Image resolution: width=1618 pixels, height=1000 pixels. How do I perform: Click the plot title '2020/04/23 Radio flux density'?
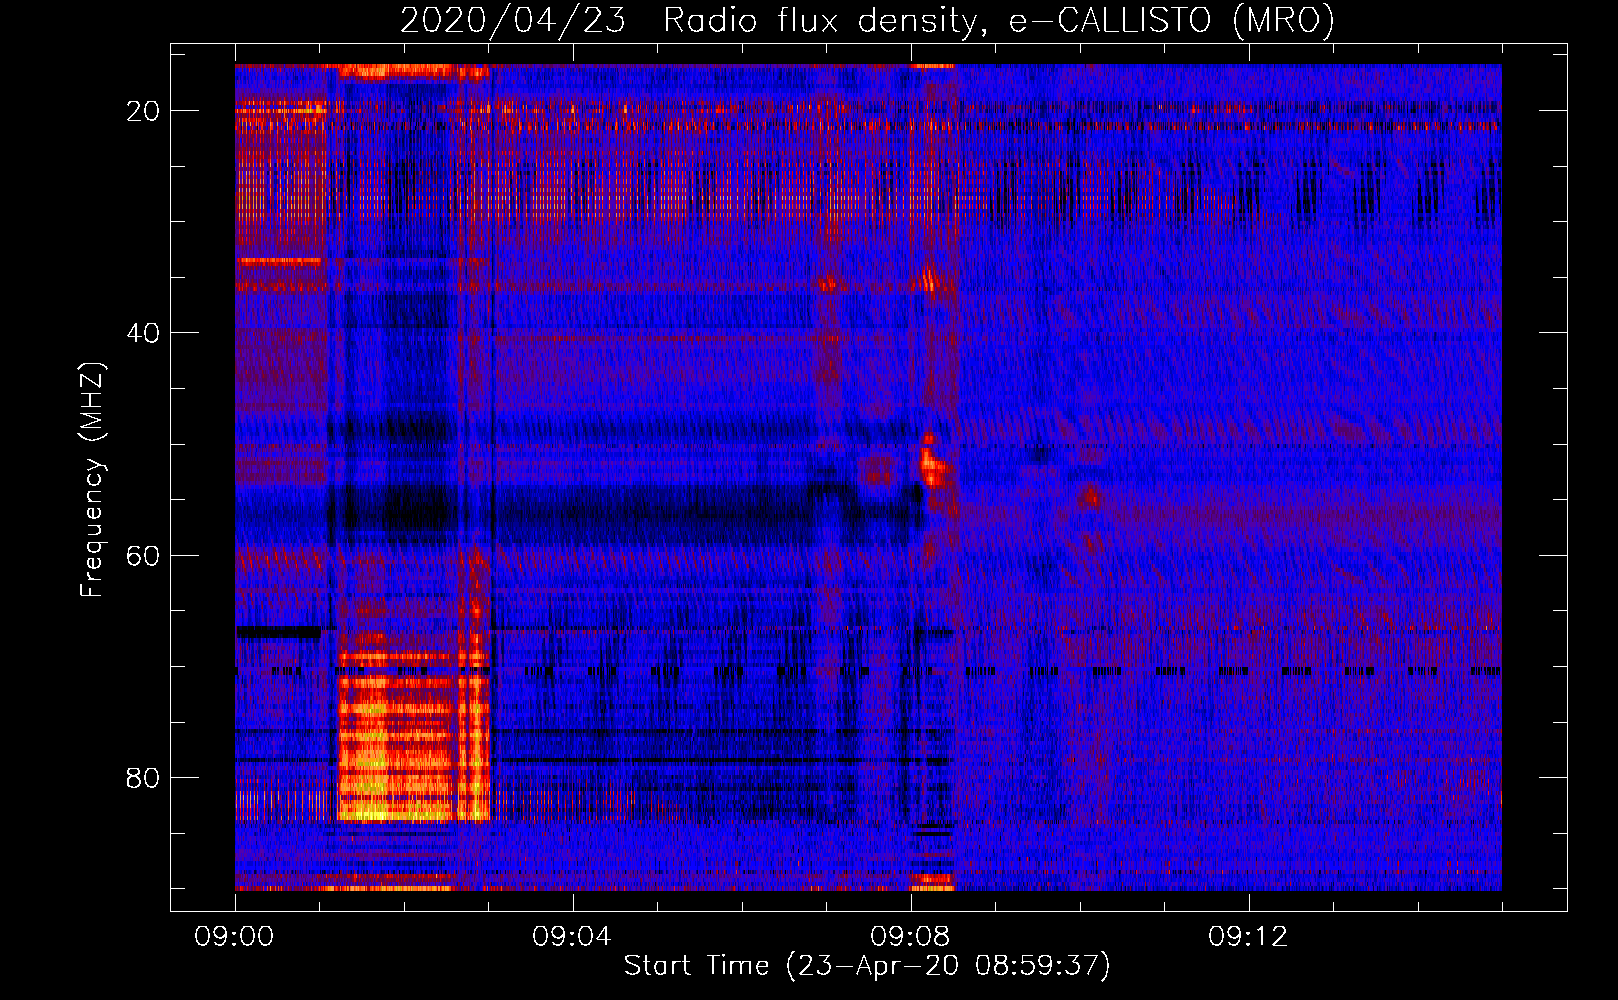[867, 20]
